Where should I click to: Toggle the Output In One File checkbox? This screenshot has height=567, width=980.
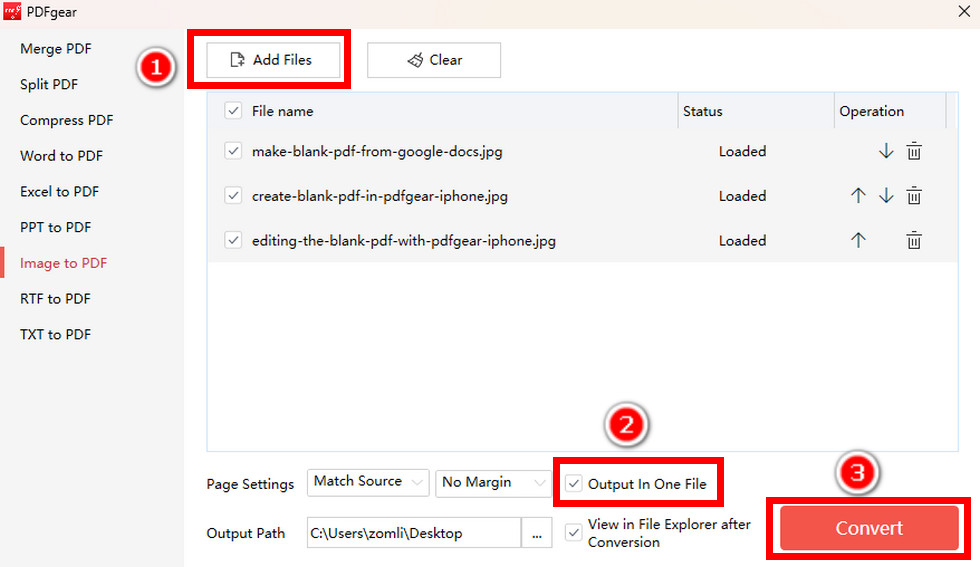click(573, 484)
